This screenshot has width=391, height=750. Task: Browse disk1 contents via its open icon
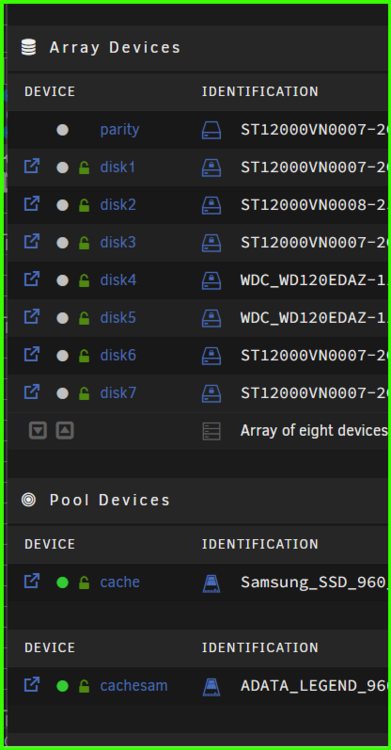[32, 166]
